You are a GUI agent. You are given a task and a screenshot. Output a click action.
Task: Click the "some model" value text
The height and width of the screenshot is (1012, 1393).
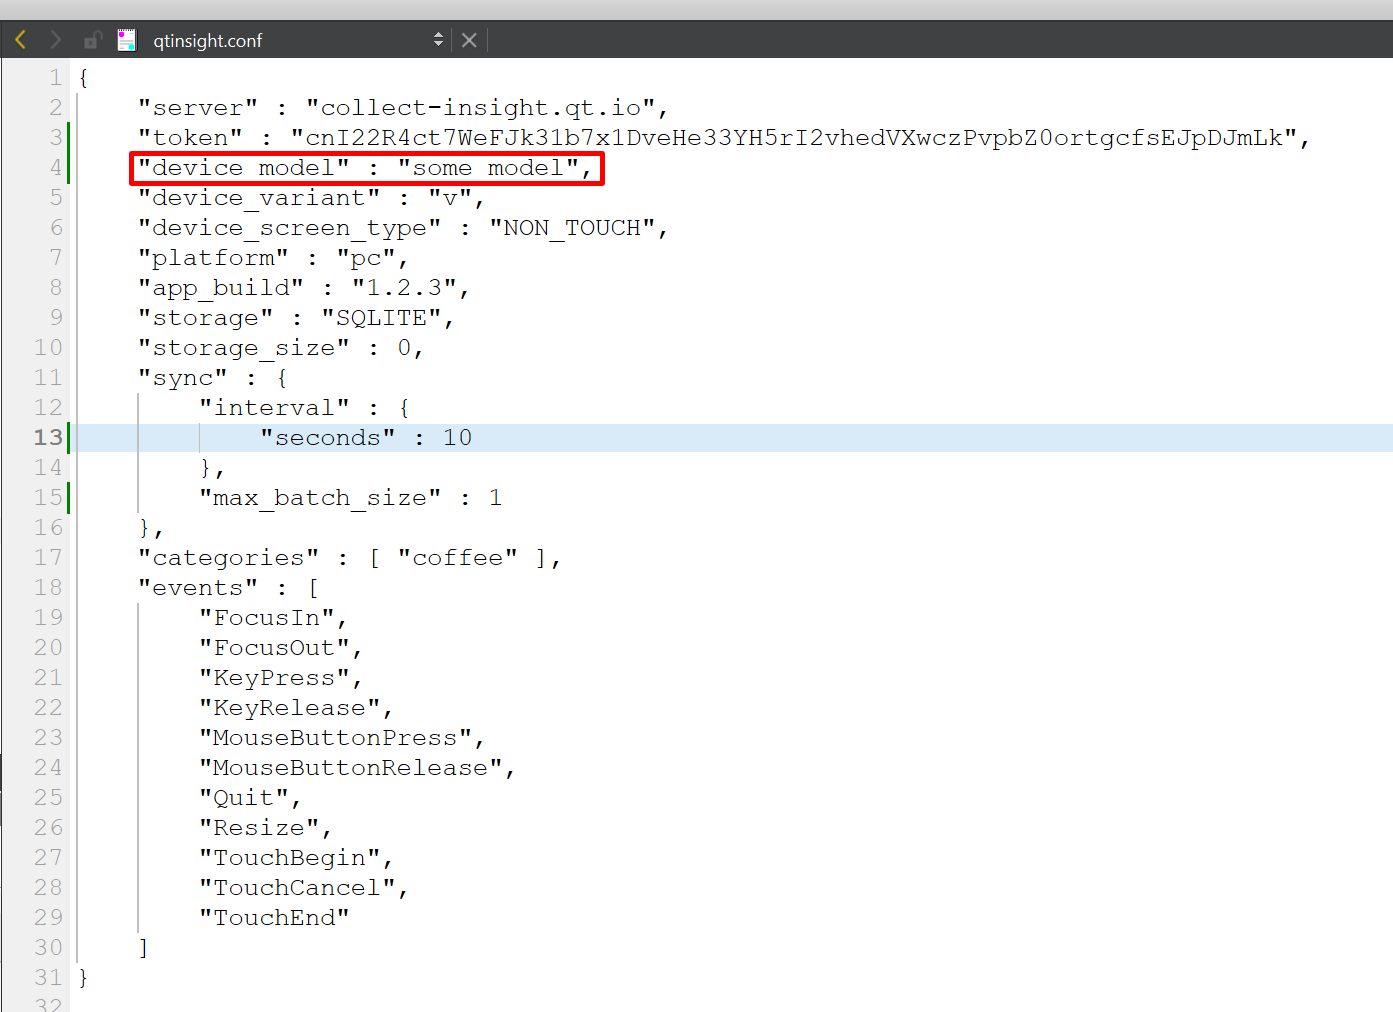coord(488,168)
